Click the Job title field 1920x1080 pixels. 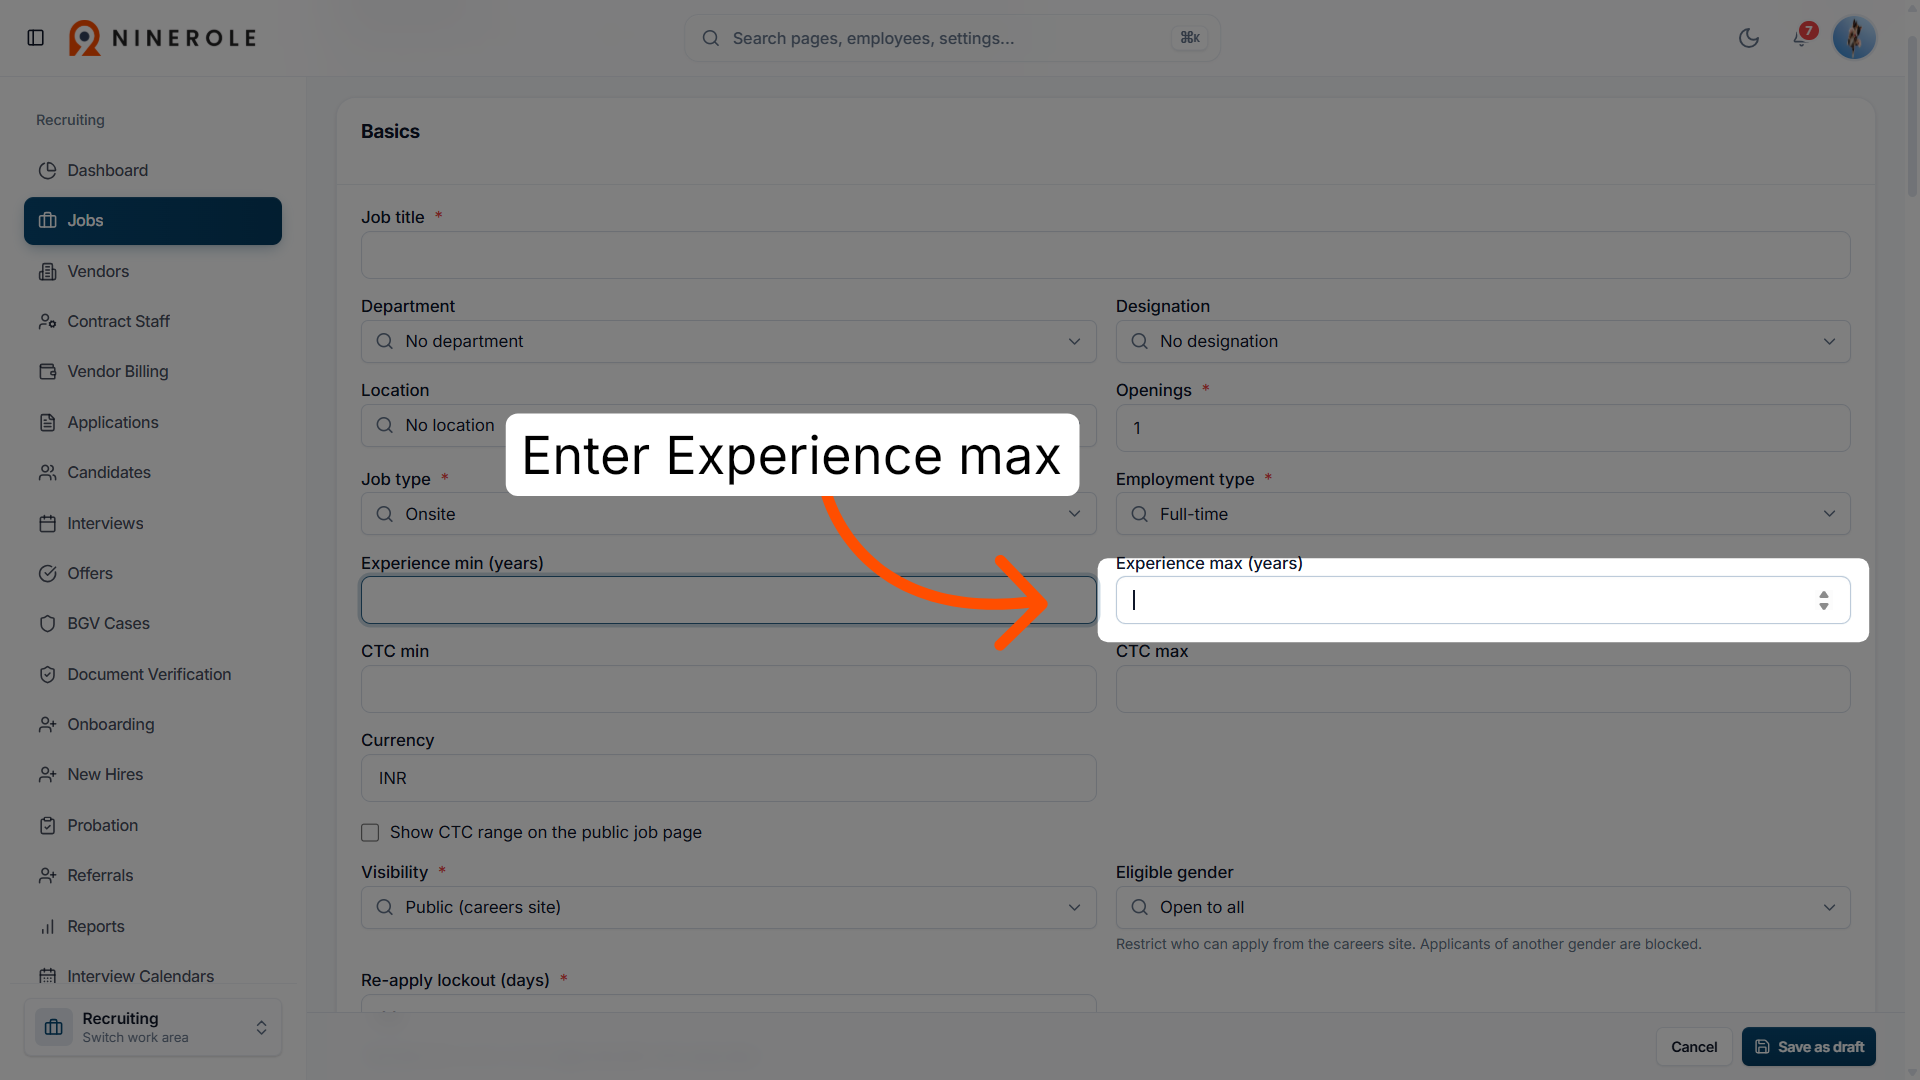point(1105,255)
